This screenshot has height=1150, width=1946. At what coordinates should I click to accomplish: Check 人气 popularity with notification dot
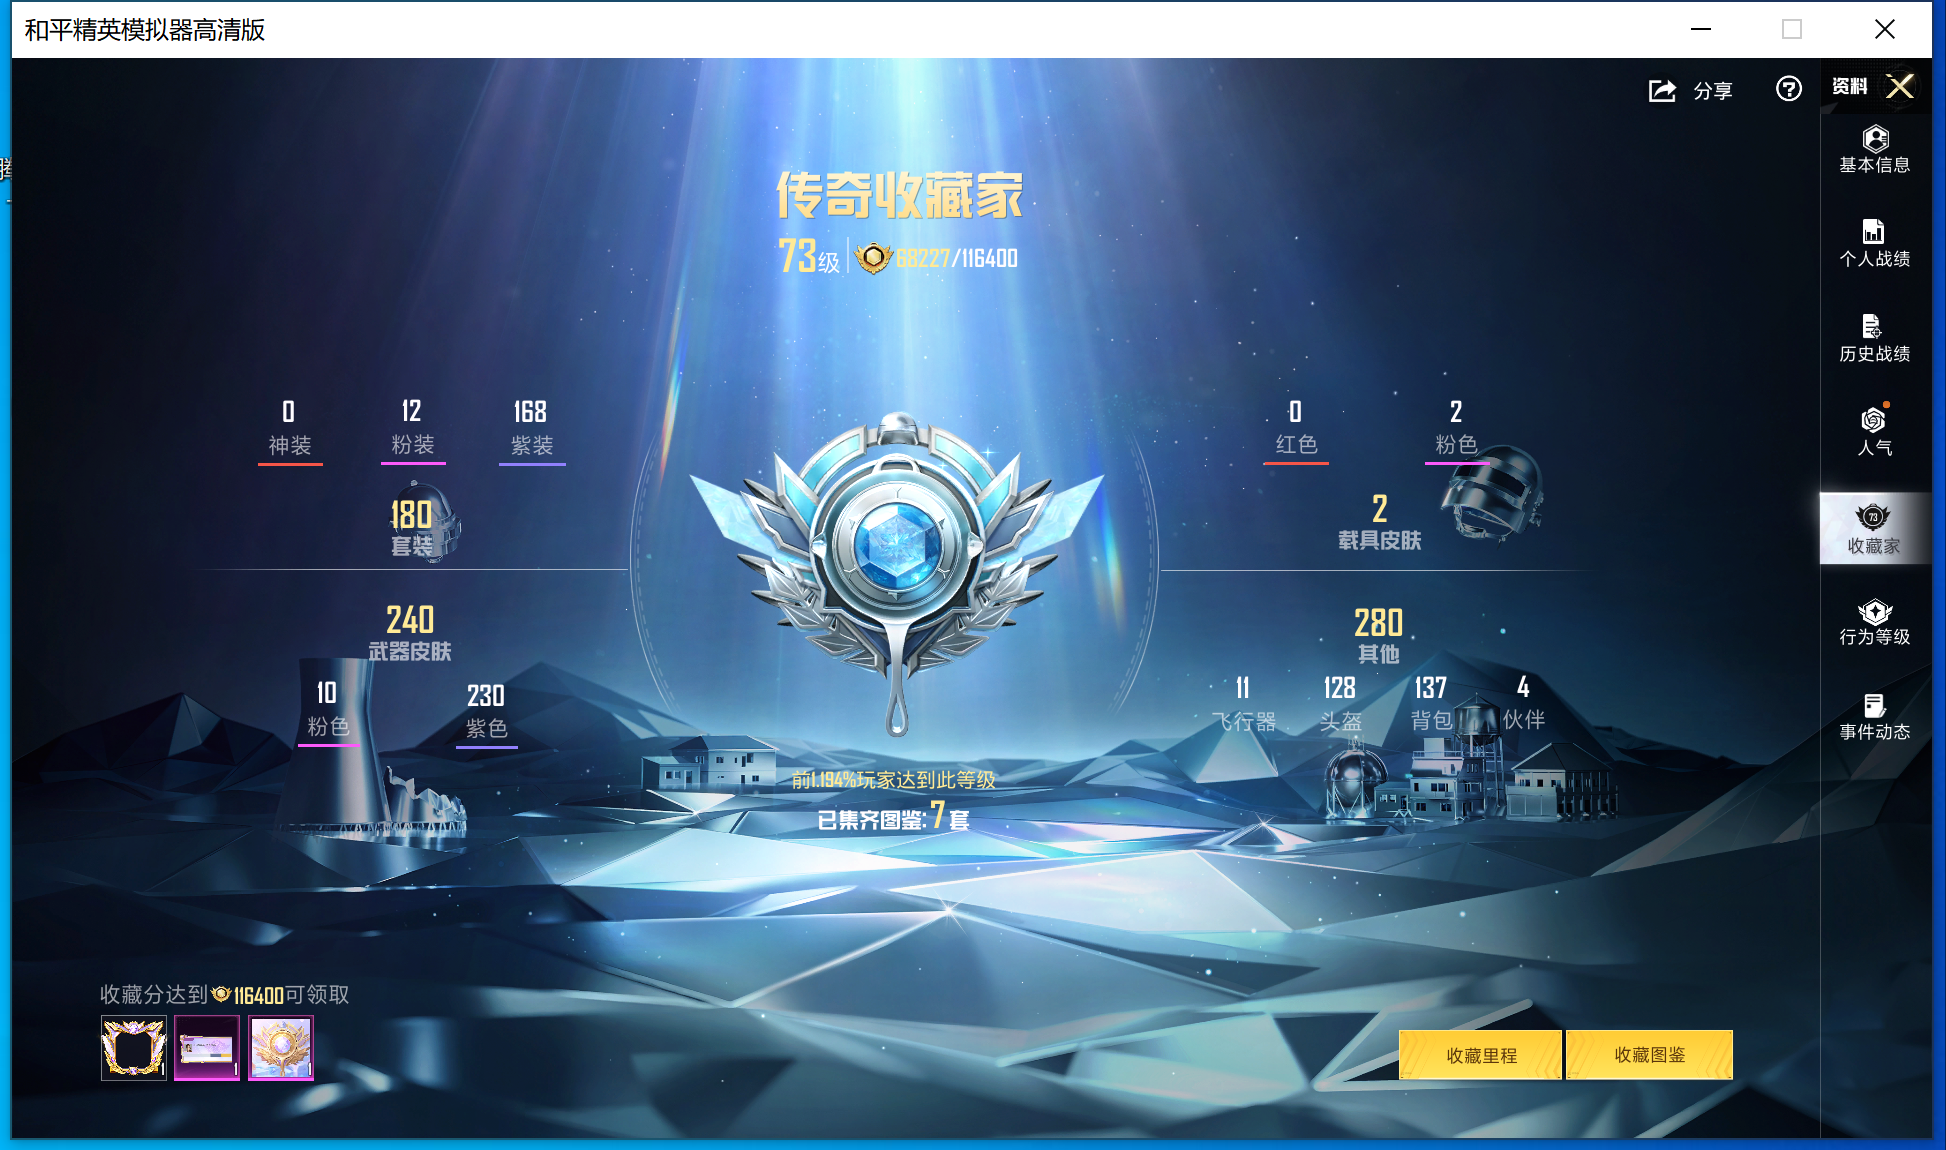pos(1875,432)
